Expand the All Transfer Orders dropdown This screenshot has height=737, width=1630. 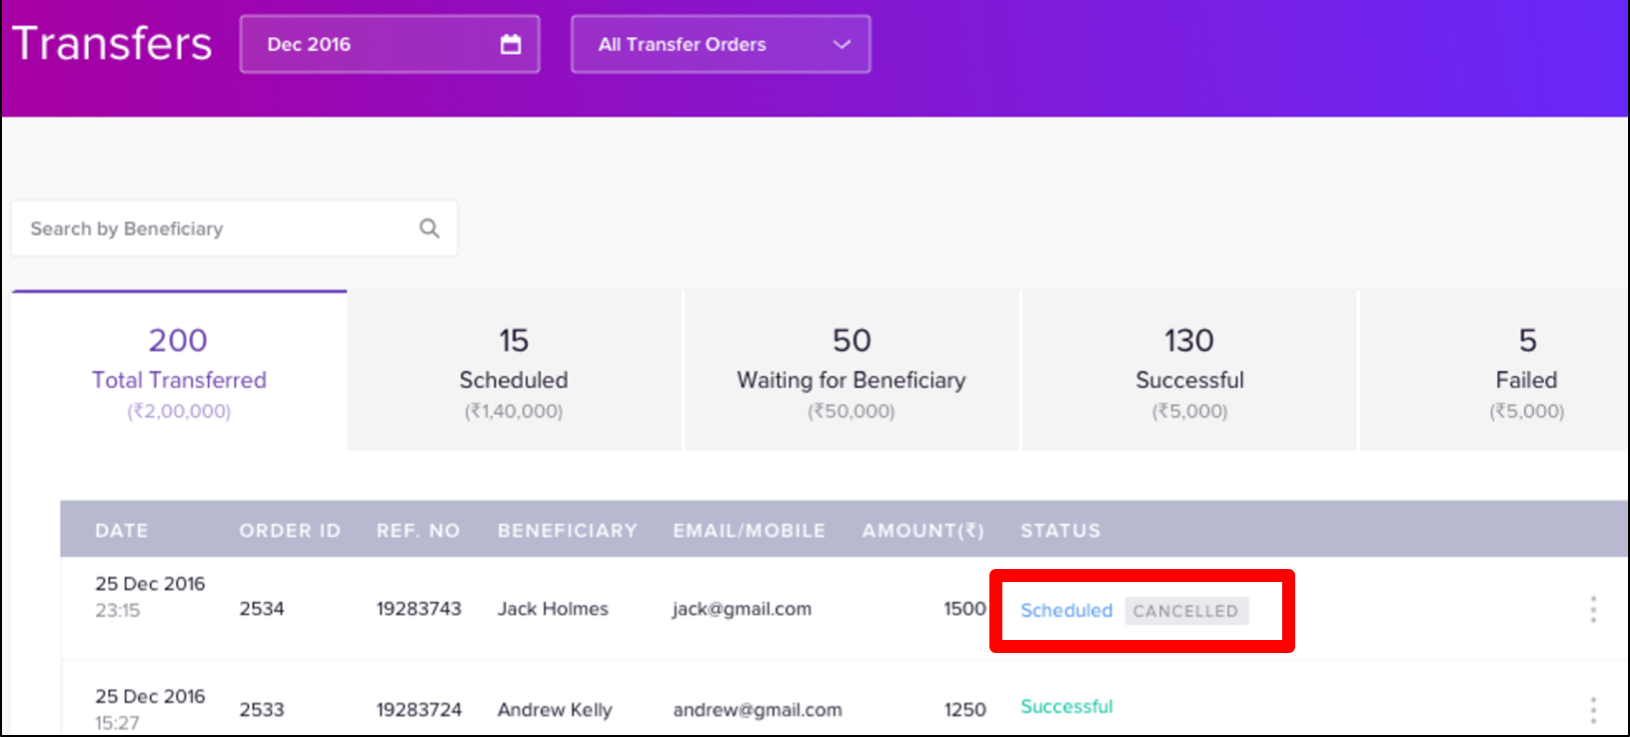pos(721,44)
